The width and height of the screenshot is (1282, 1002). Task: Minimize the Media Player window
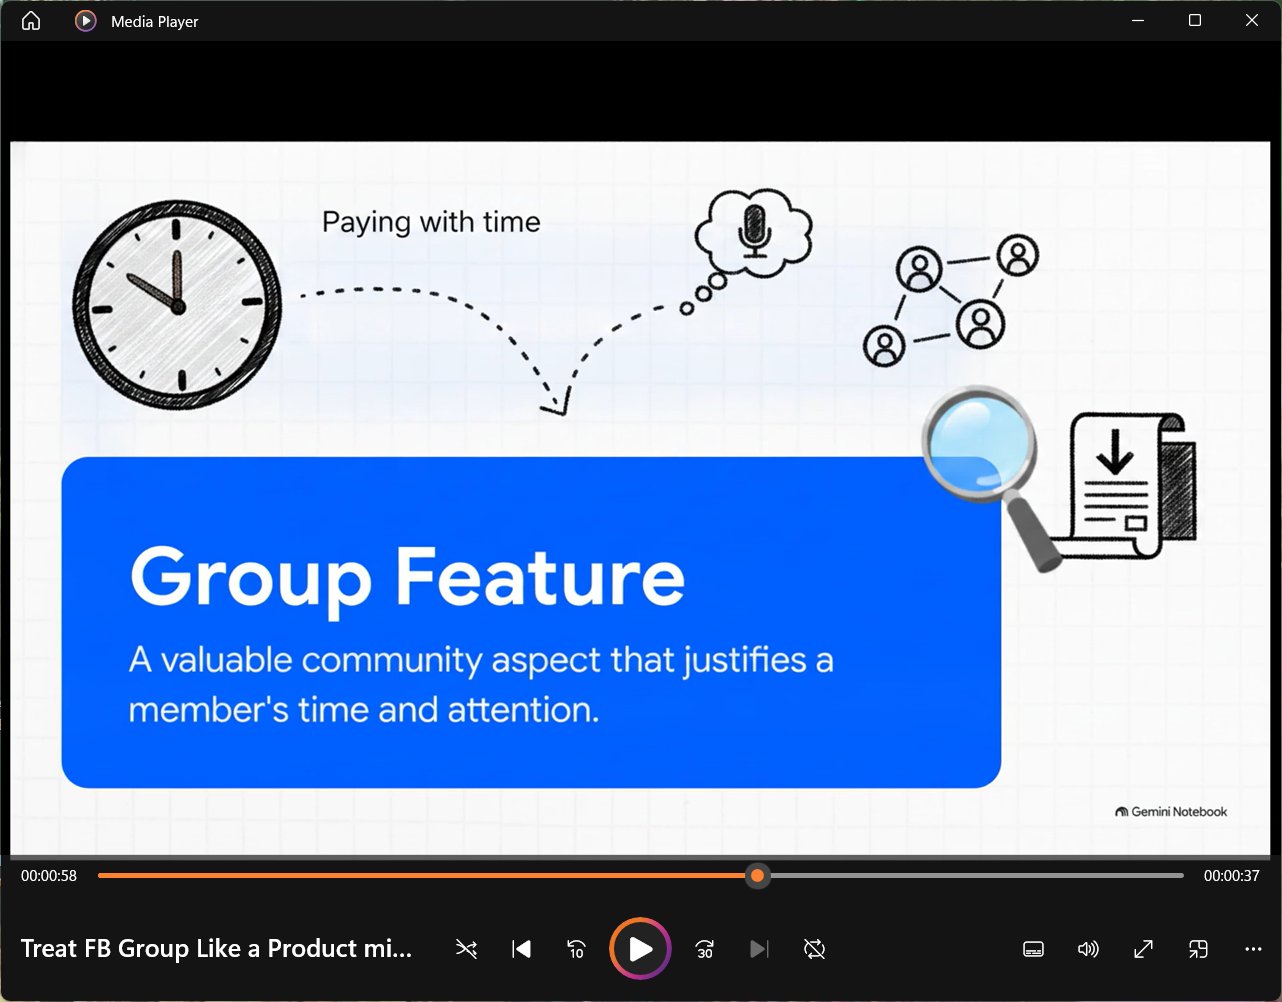click(x=1138, y=21)
